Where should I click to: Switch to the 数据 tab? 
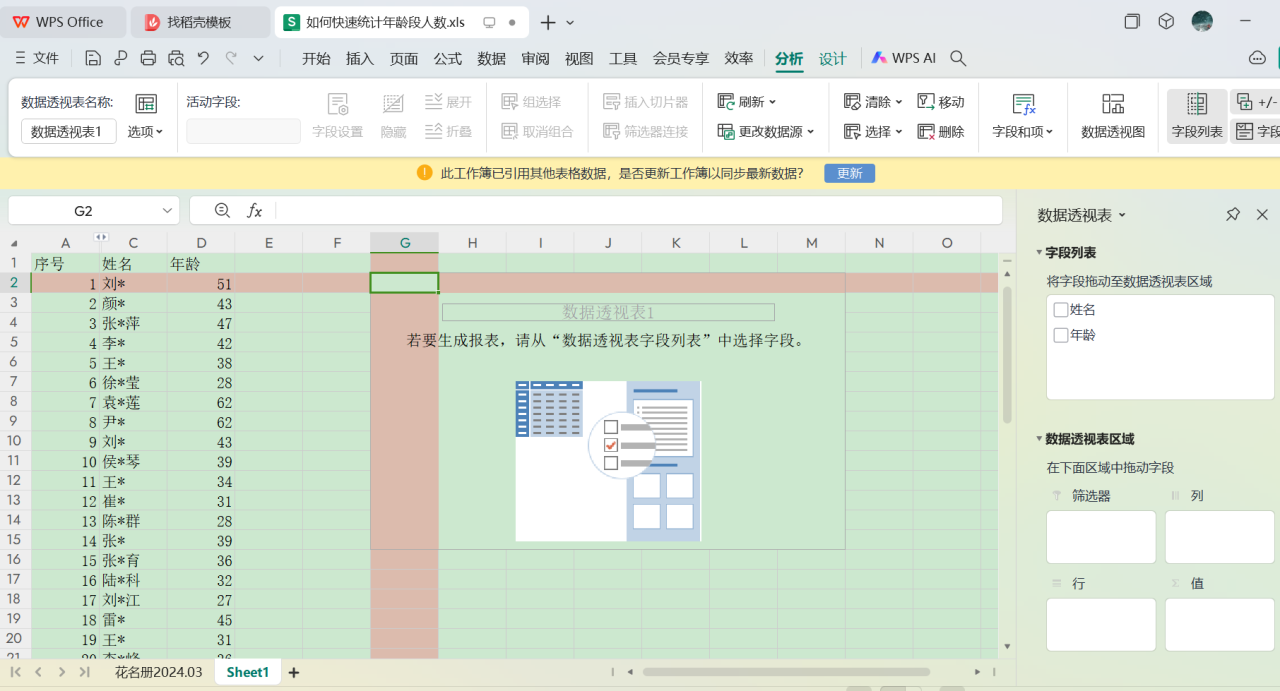coord(492,58)
